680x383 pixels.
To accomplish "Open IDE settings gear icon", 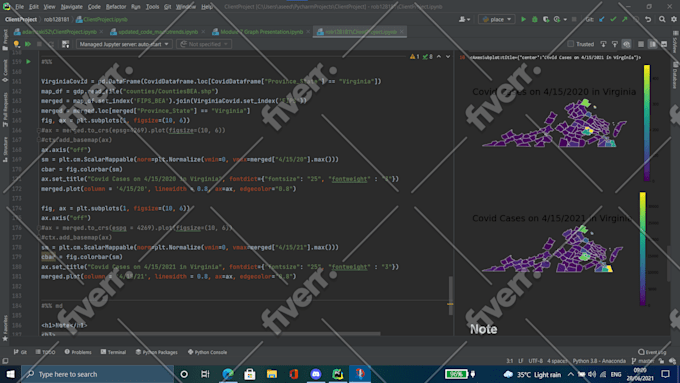I will tap(674, 20).
